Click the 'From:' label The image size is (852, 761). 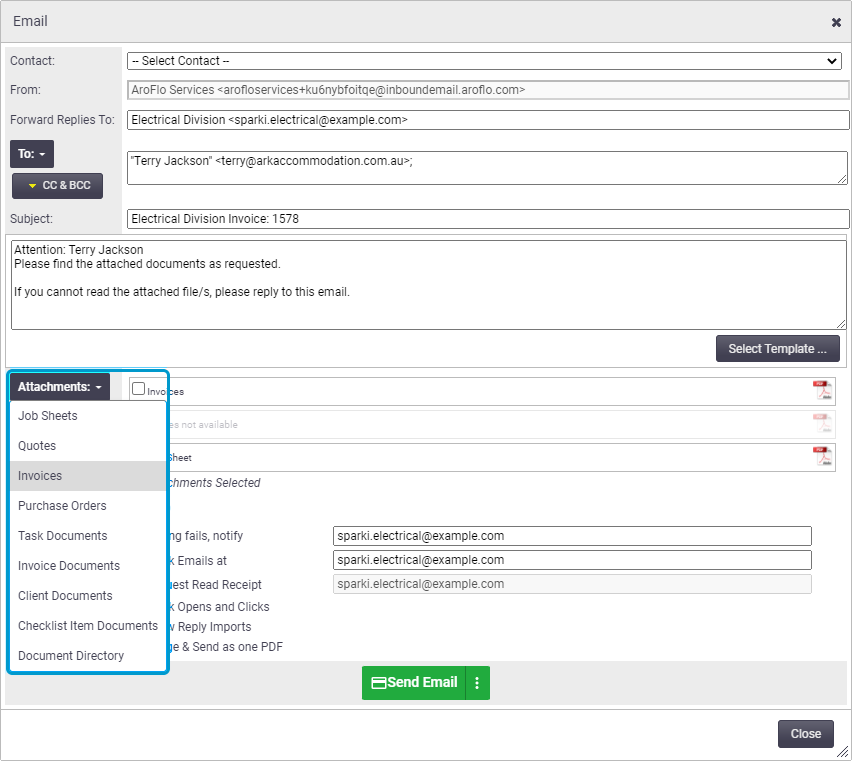tap(26, 90)
